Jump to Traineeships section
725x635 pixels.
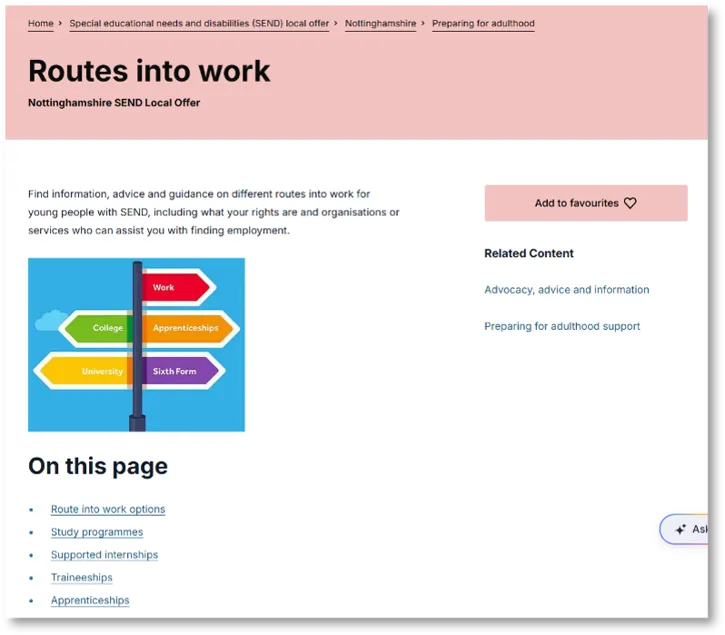pyautogui.click(x=81, y=577)
